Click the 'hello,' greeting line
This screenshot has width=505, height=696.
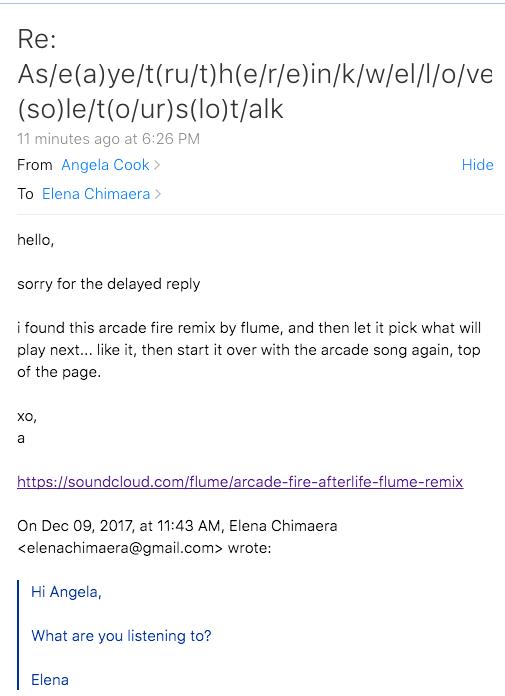tap(36, 240)
